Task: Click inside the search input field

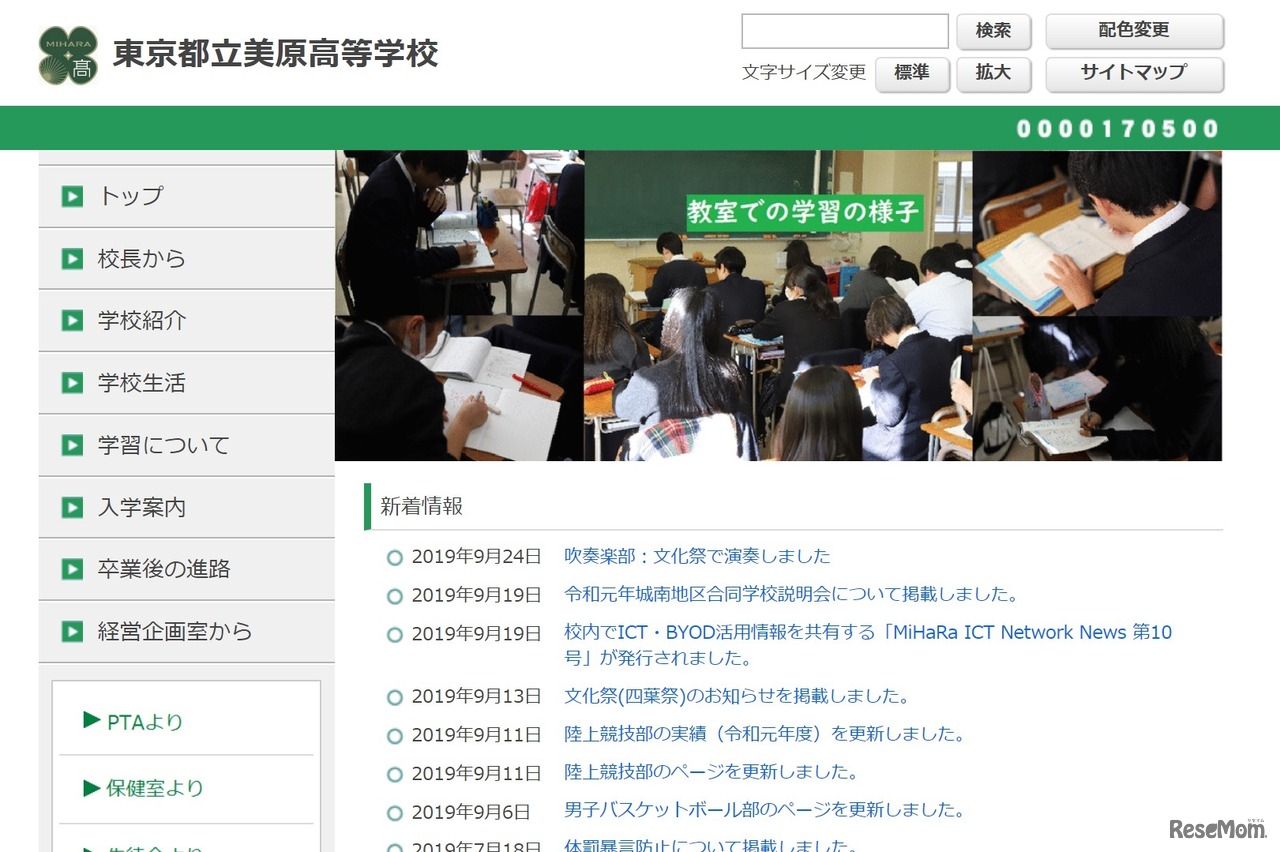Action: [x=845, y=31]
